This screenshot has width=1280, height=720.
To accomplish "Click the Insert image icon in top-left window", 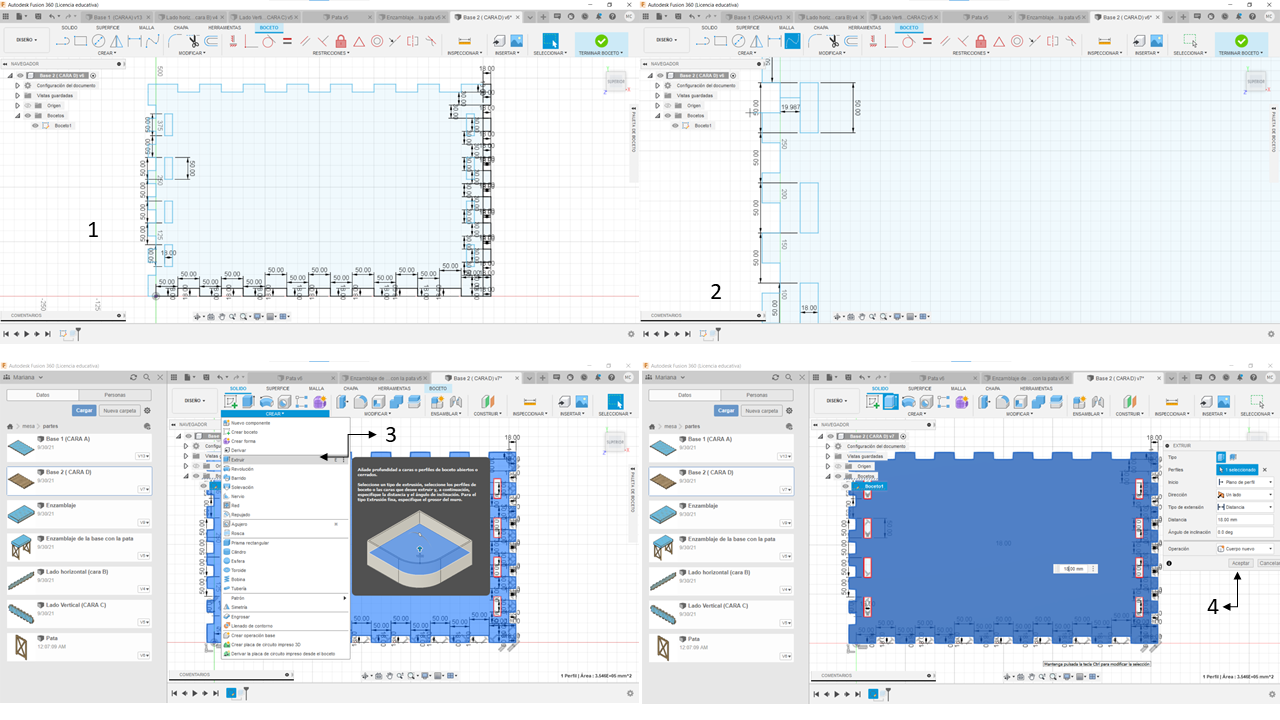I will click(x=517, y=41).
